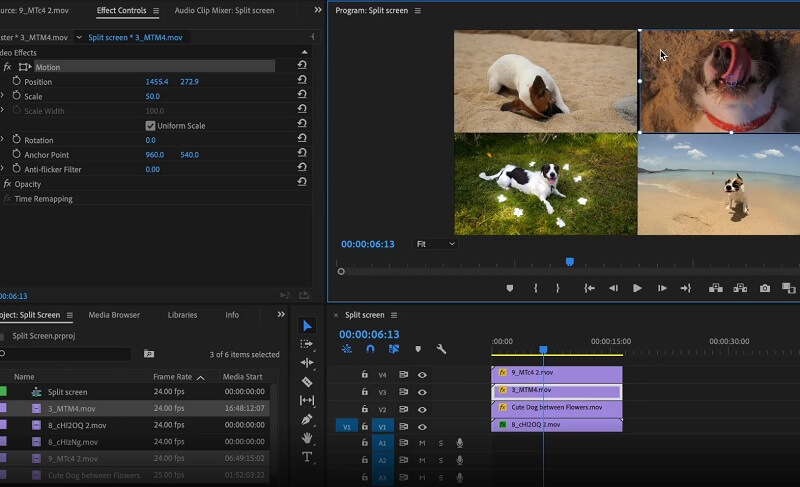The image size is (800, 487).
Task: Solo audio track A1
Action: point(441,443)
